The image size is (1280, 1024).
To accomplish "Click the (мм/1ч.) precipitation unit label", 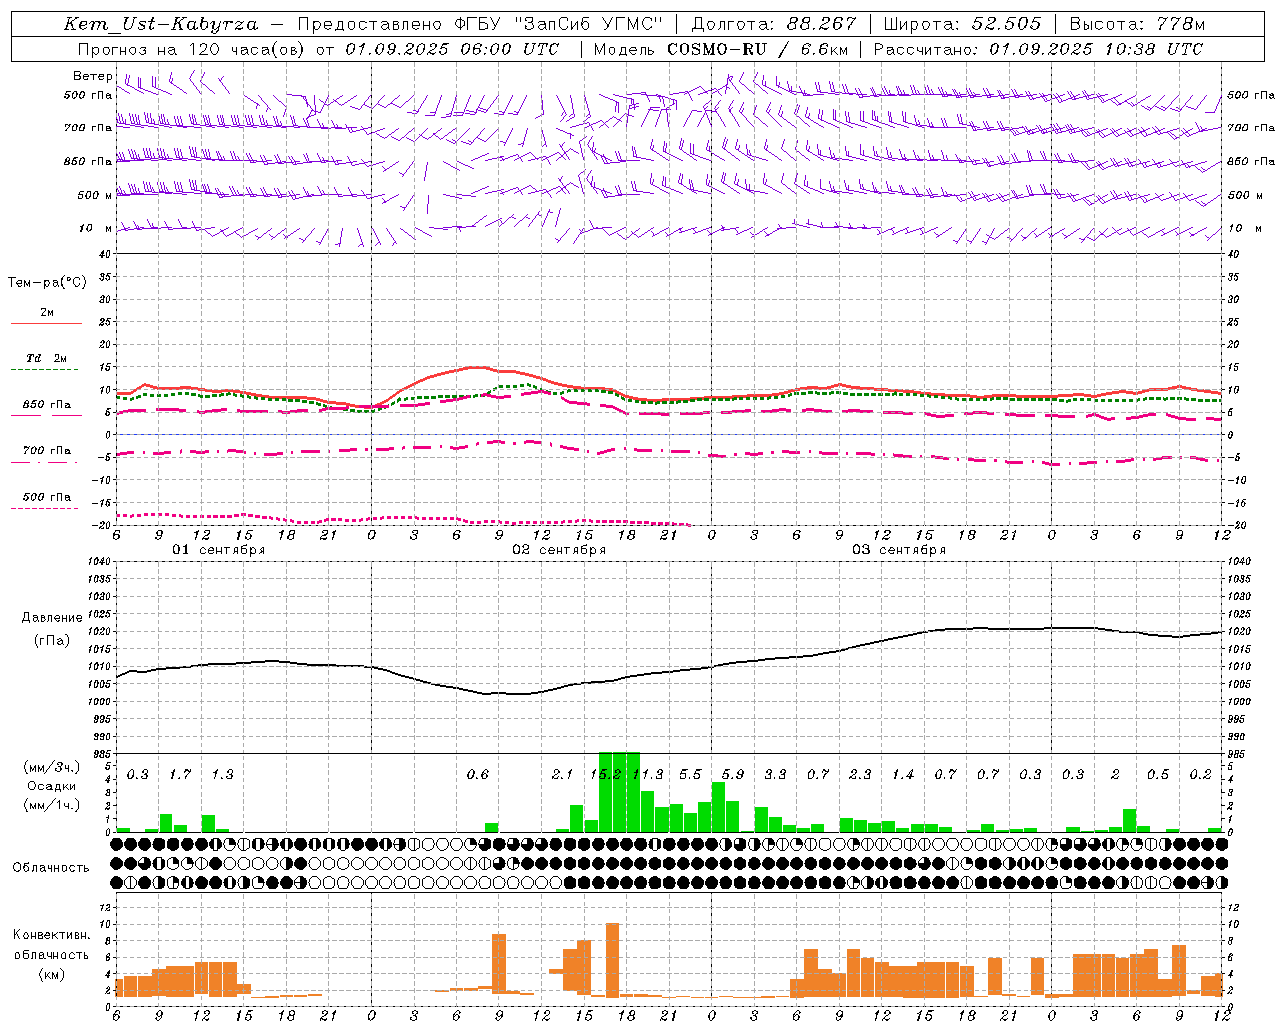I will click(52, 805).
